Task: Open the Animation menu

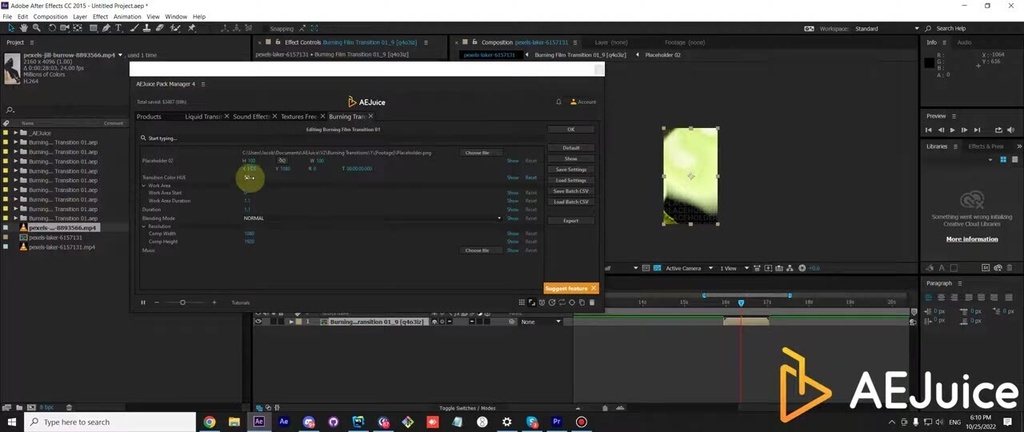Action: click(x=127, y=16)
